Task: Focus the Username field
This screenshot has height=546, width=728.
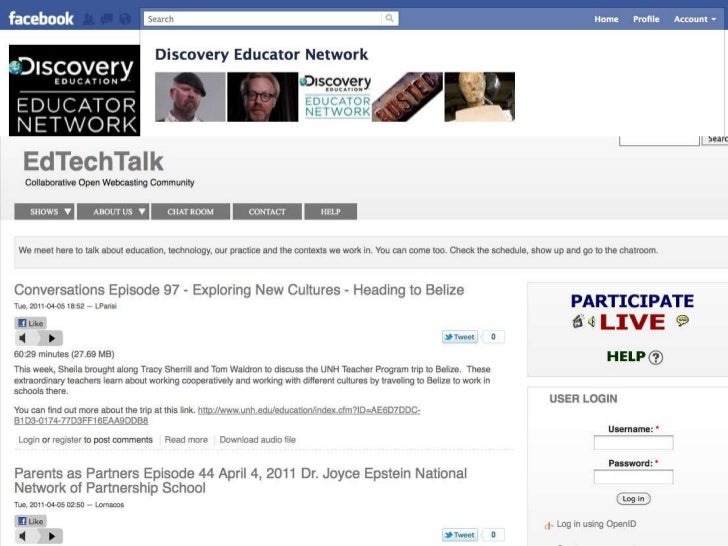Action: click(633, 443)
